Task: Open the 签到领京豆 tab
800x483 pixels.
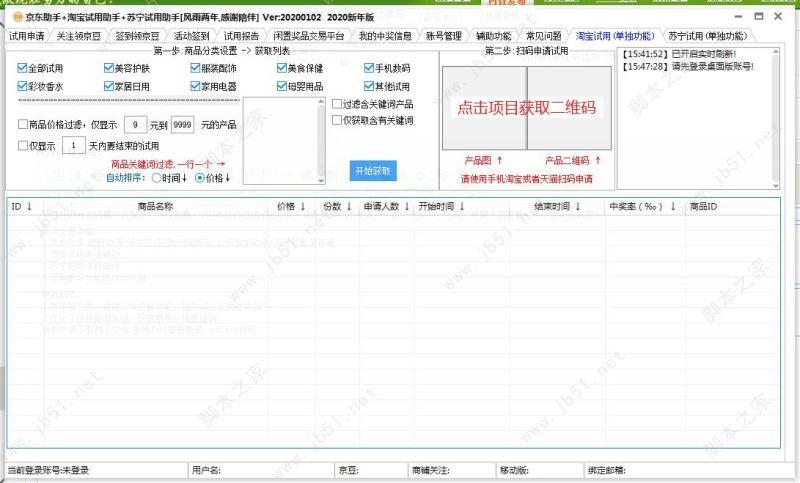Action: 137,36
